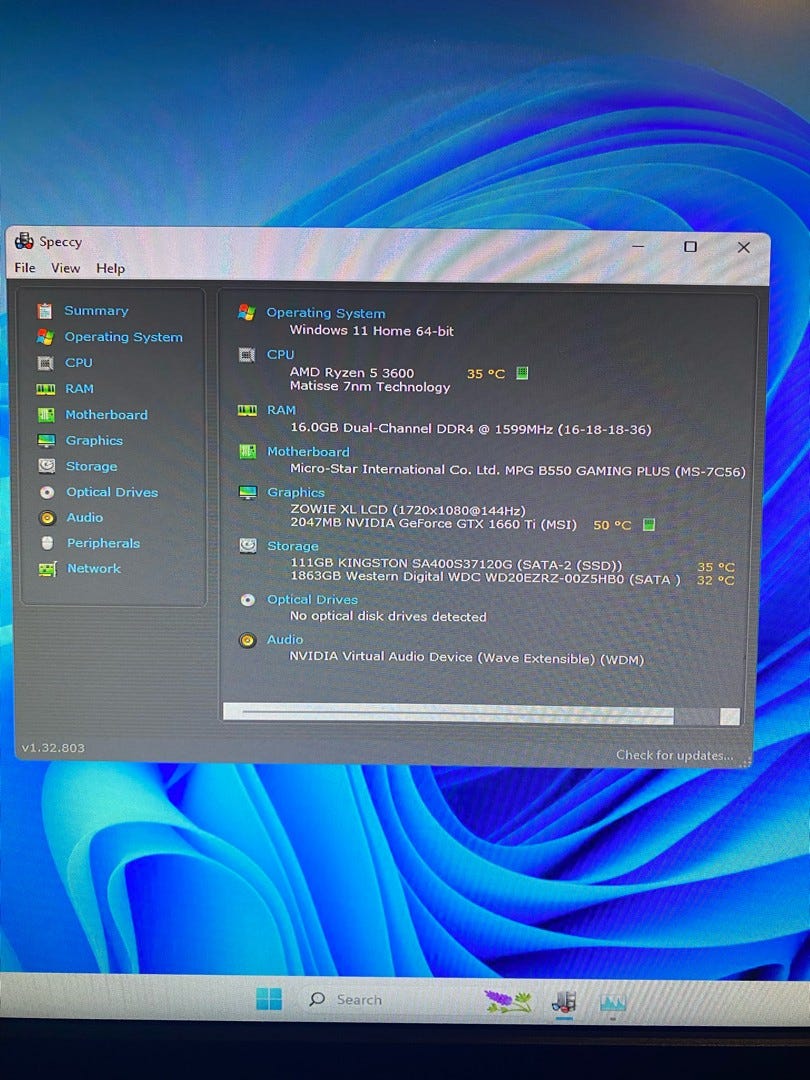The height and width of the screenshot is (1080, 810).
Task: Click the AMD Ryzen 5 3600 text
Action: coord(352,373)
